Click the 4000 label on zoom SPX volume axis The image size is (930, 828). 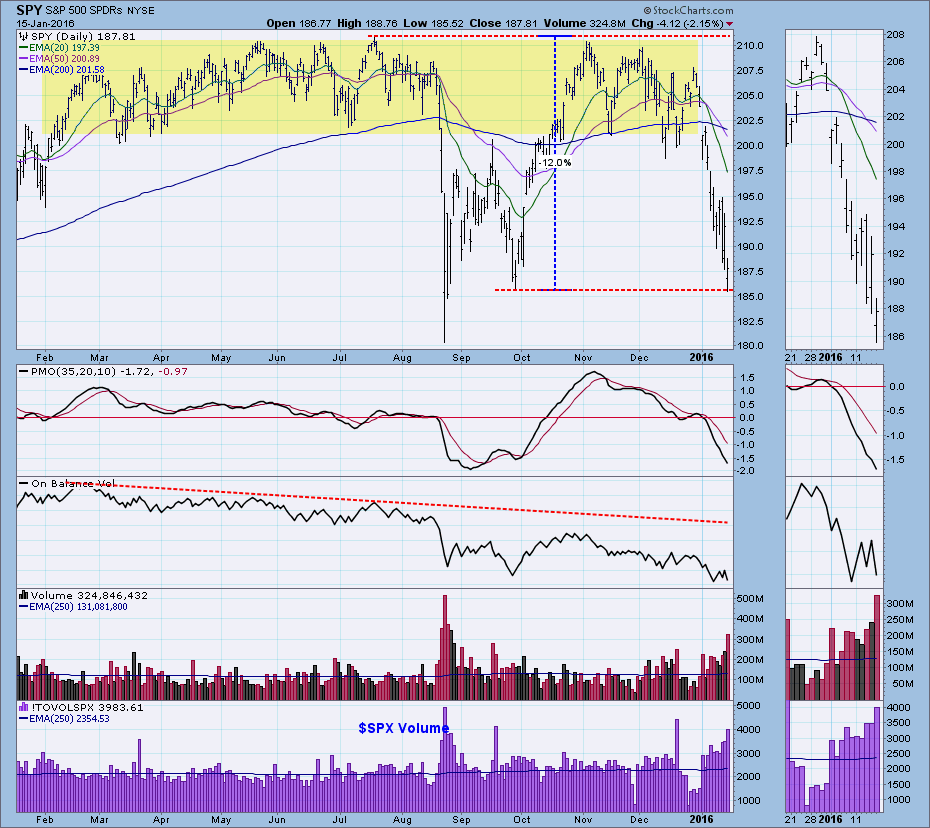coord(899,708)
